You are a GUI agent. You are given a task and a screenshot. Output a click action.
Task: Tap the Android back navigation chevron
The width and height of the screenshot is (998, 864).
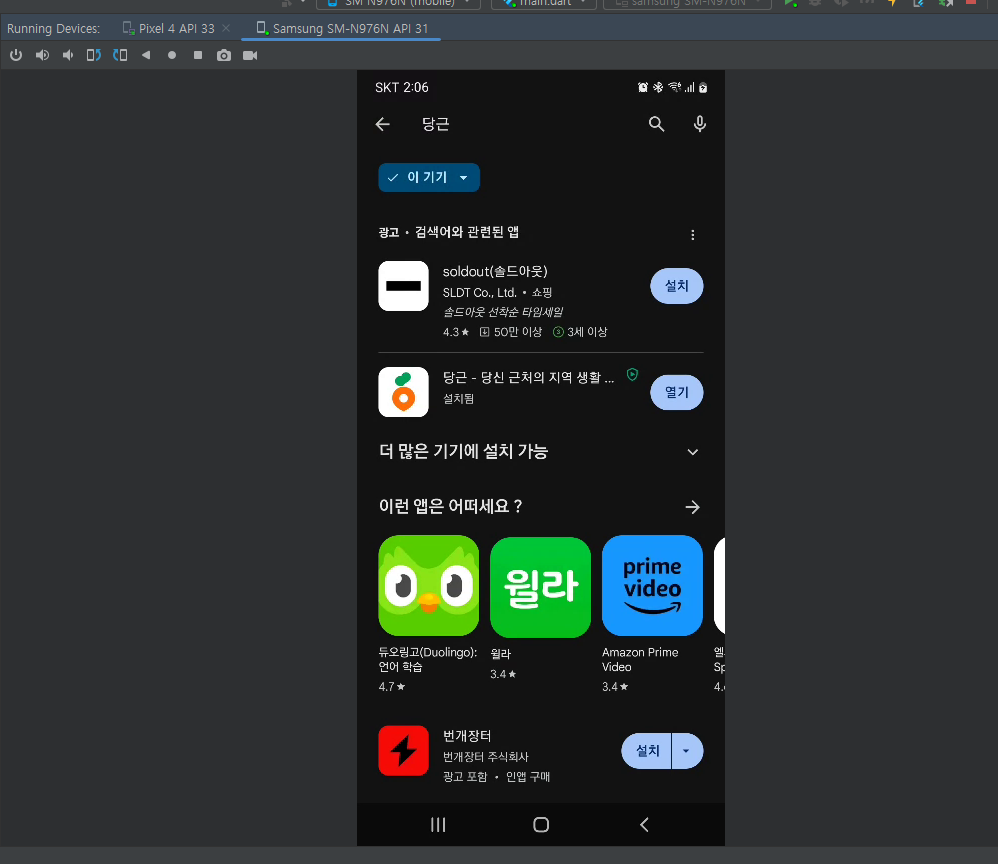tap(644, 825)
